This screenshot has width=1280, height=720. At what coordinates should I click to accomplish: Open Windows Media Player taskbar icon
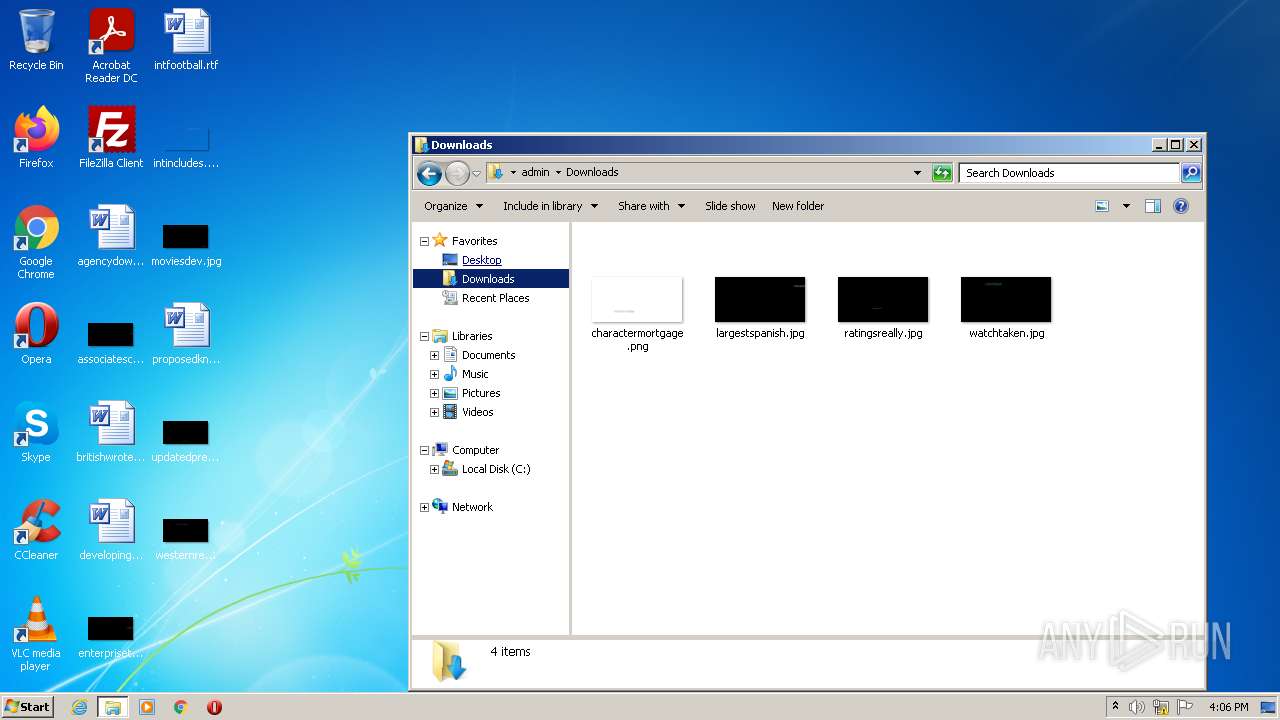coord(147,707)
